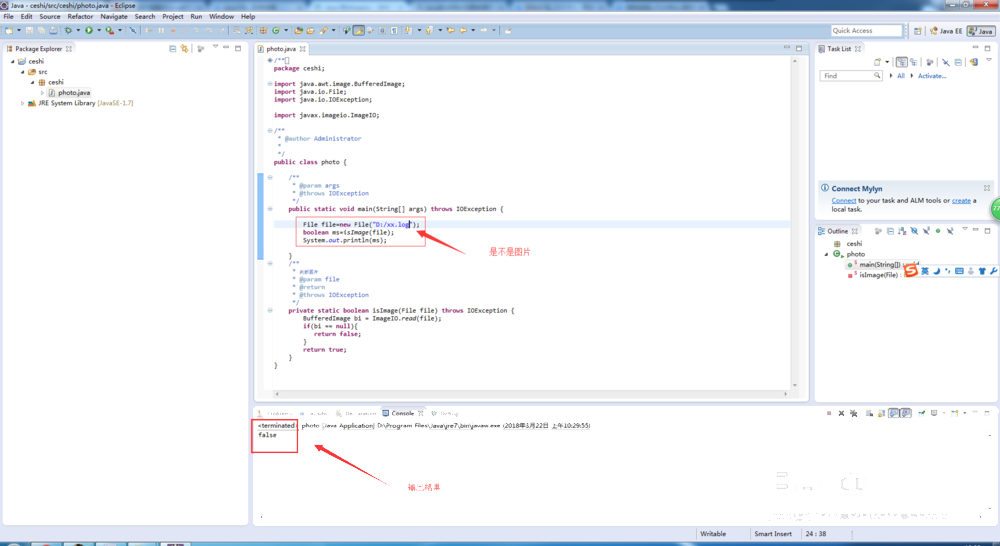Viewport: 1000px width, 546px height.
Task: Open the File menu
Action: [8, 17]
